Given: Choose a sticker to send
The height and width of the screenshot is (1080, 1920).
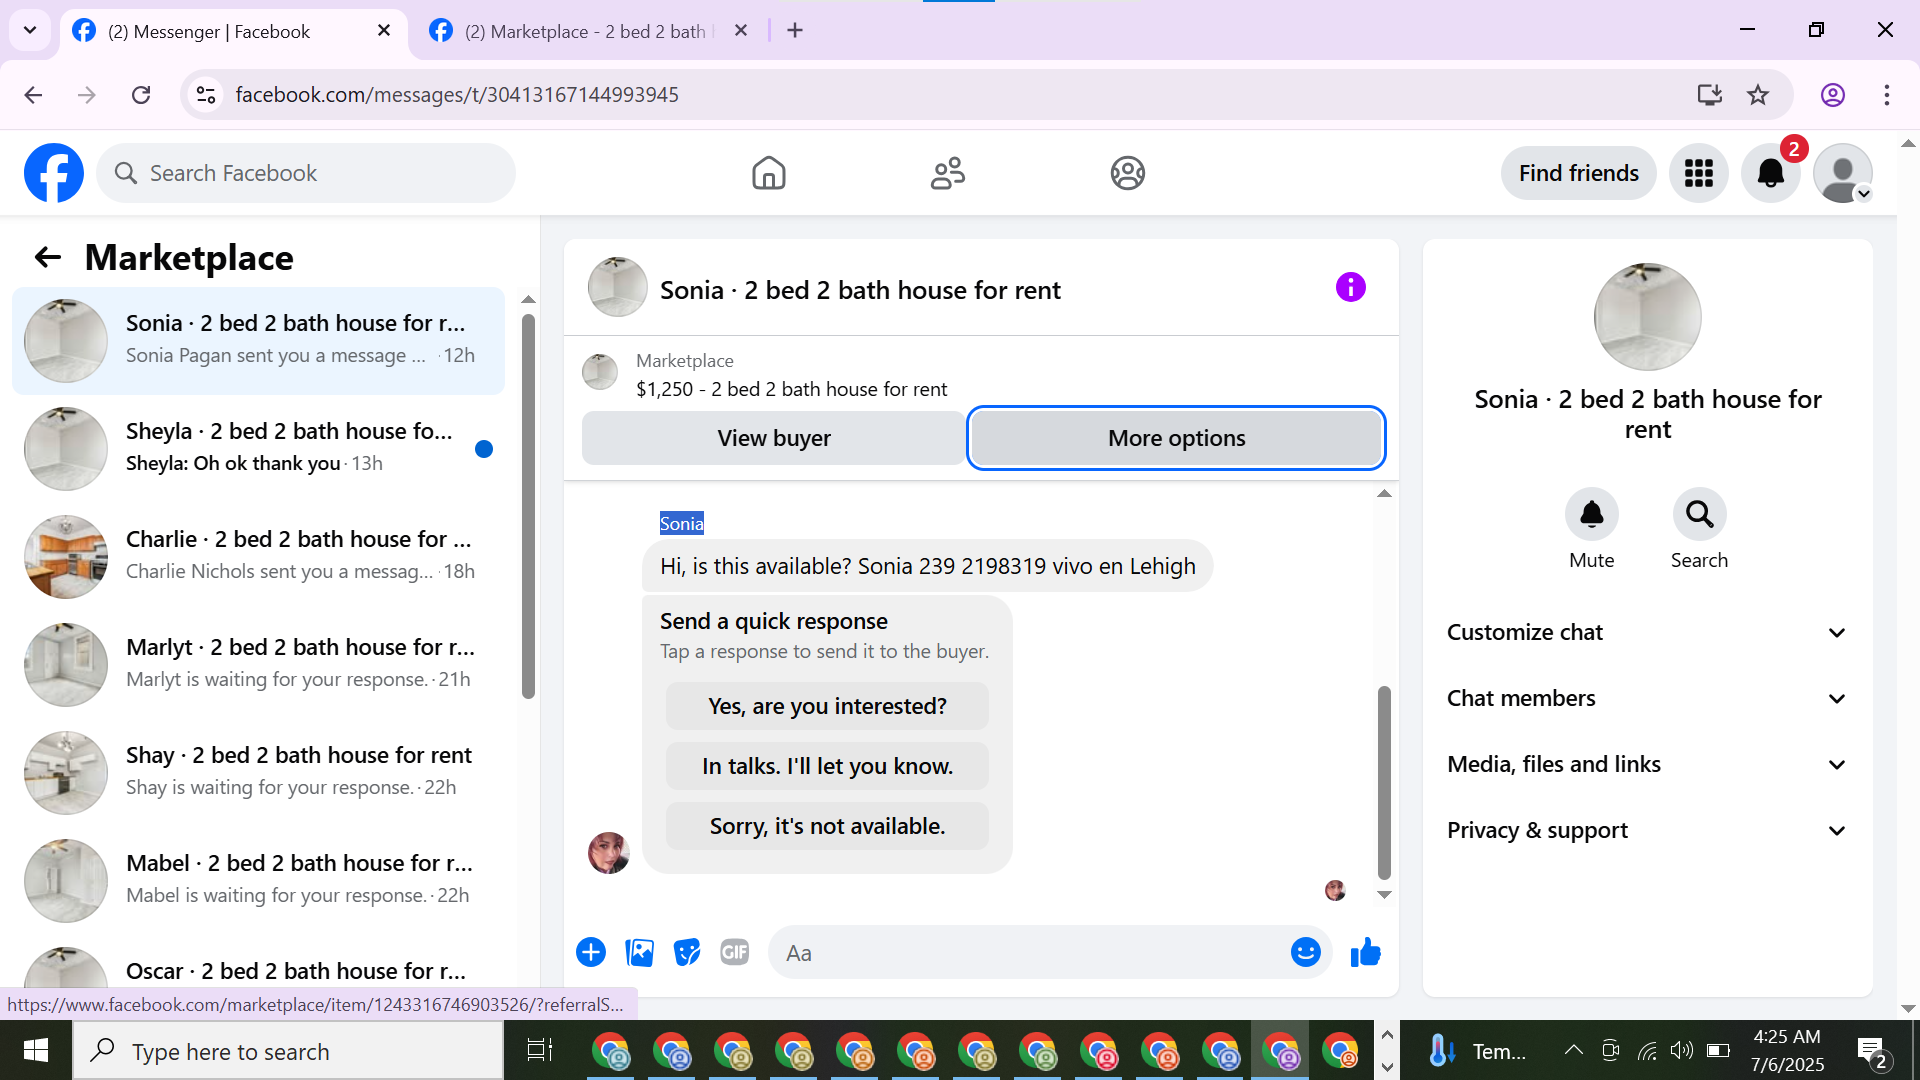Looking at the screenshot, I should click(687, 952).
